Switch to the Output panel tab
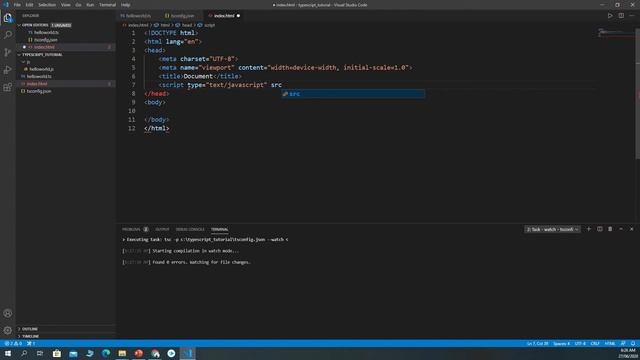The height and width of the screenshot is (360, 640). pyautogui.click(x=162, y=229)
